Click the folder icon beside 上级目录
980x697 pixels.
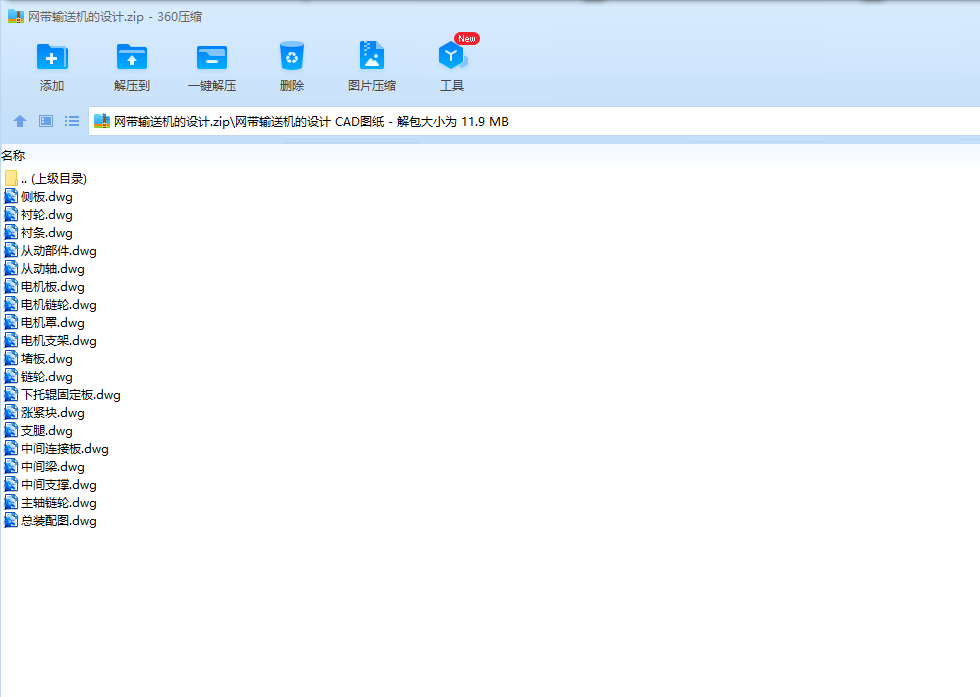point(11,179)
